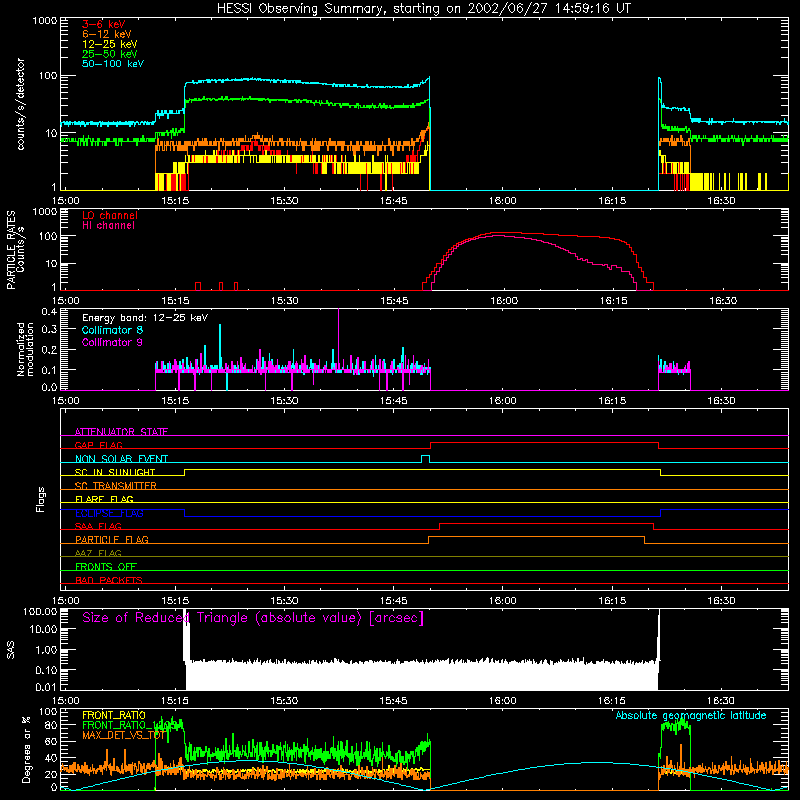This screenshot has height=800, width=800.
Task: Click the 'GAP_FLAG' flag label
Action: 98,445
